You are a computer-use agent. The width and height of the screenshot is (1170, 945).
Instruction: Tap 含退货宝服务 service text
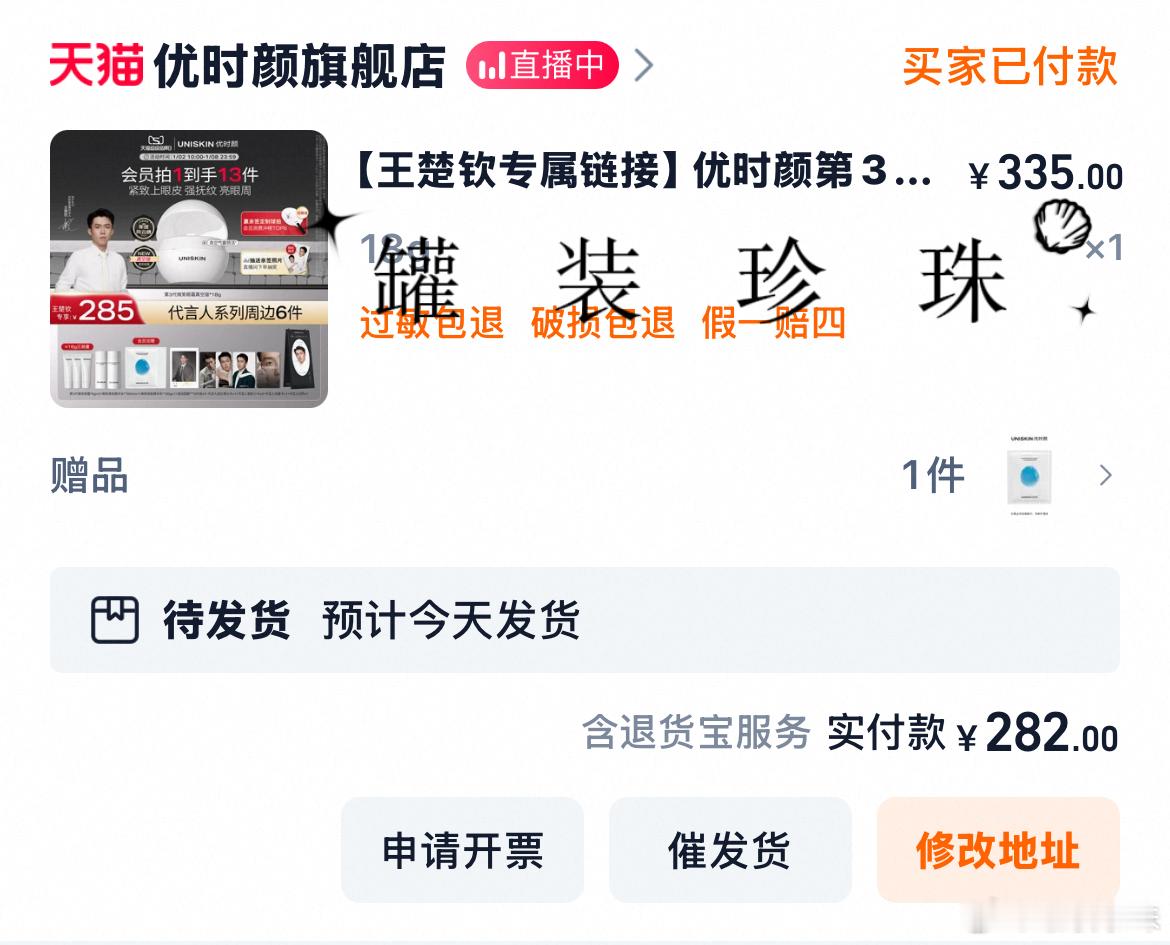(696, 732)
